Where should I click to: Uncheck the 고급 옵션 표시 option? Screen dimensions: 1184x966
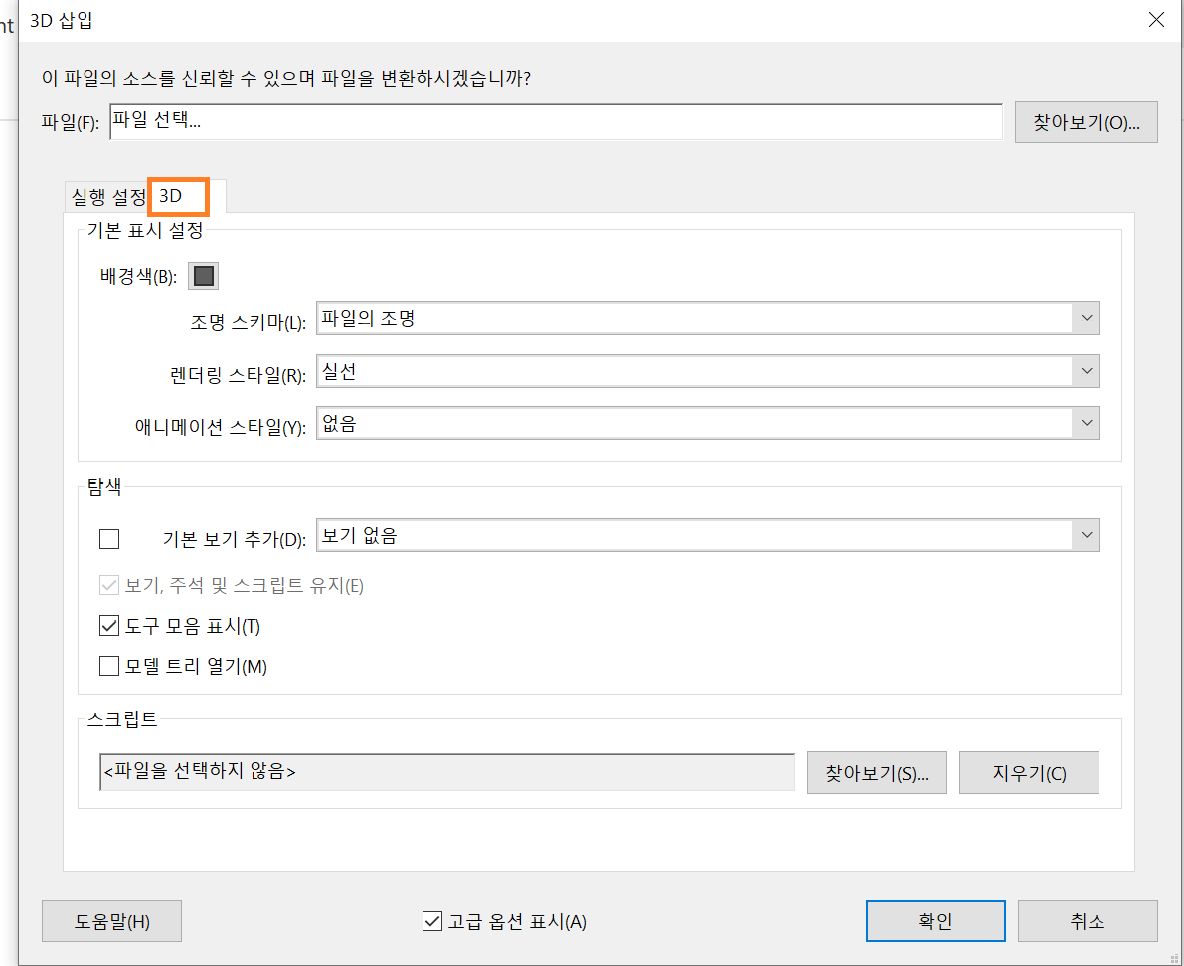[434, 921]
